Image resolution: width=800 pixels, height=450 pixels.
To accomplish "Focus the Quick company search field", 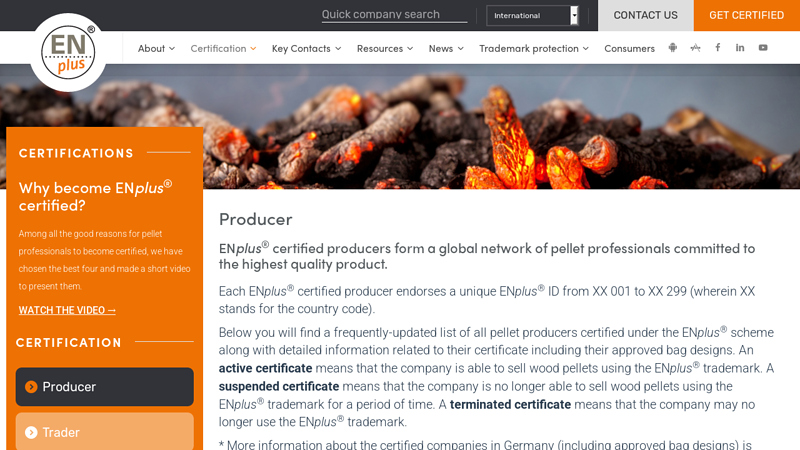I will coord(394,15).
